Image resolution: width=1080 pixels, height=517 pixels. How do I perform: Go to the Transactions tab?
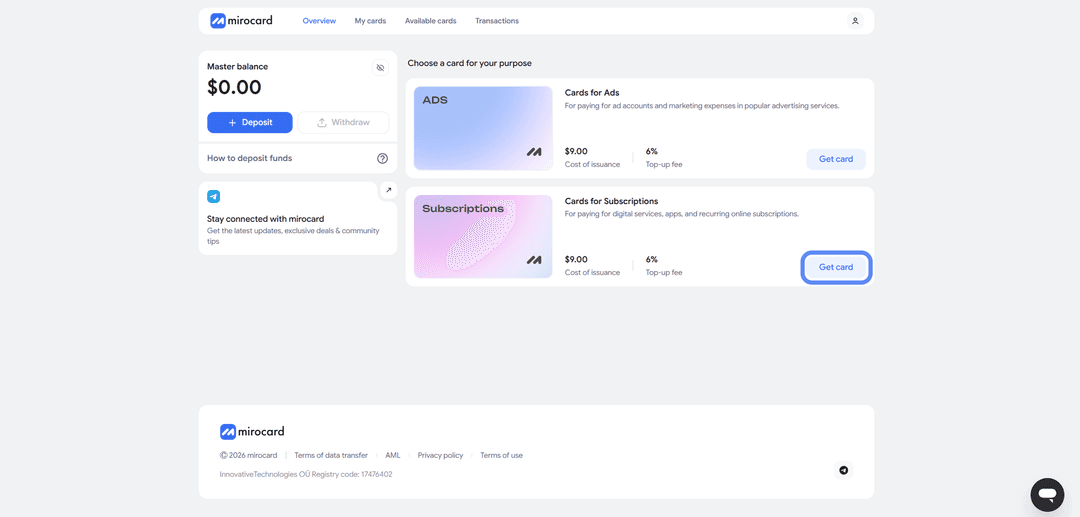click(x=497, y=21)
